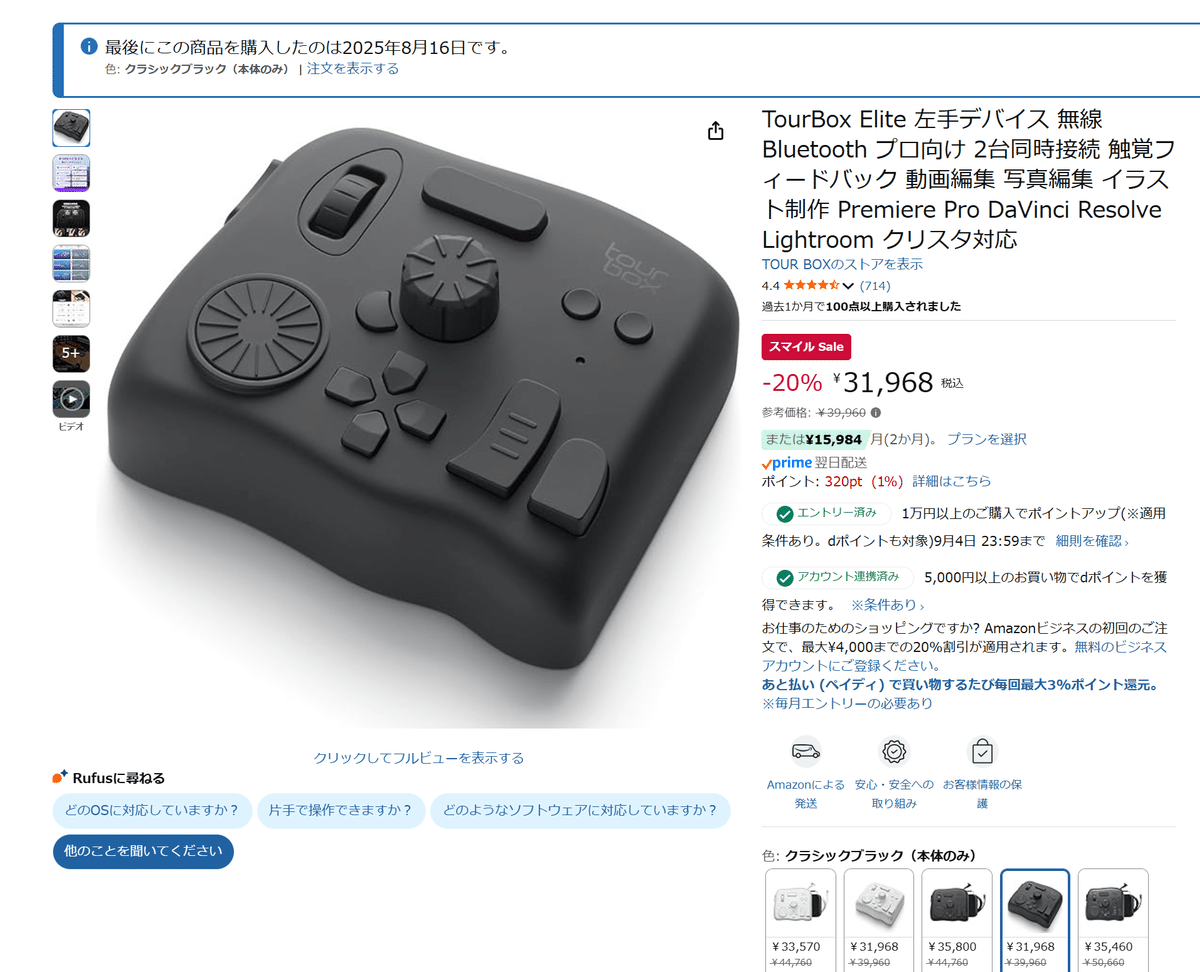Click the Amazonによる発送 truck icon
Image resolution: width=1200 pixels, height=972 pixels.
click(805, 751)
